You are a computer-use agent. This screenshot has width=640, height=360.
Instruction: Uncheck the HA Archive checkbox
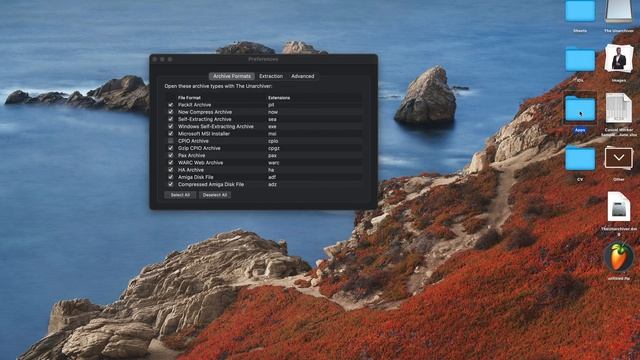(171, 170)
